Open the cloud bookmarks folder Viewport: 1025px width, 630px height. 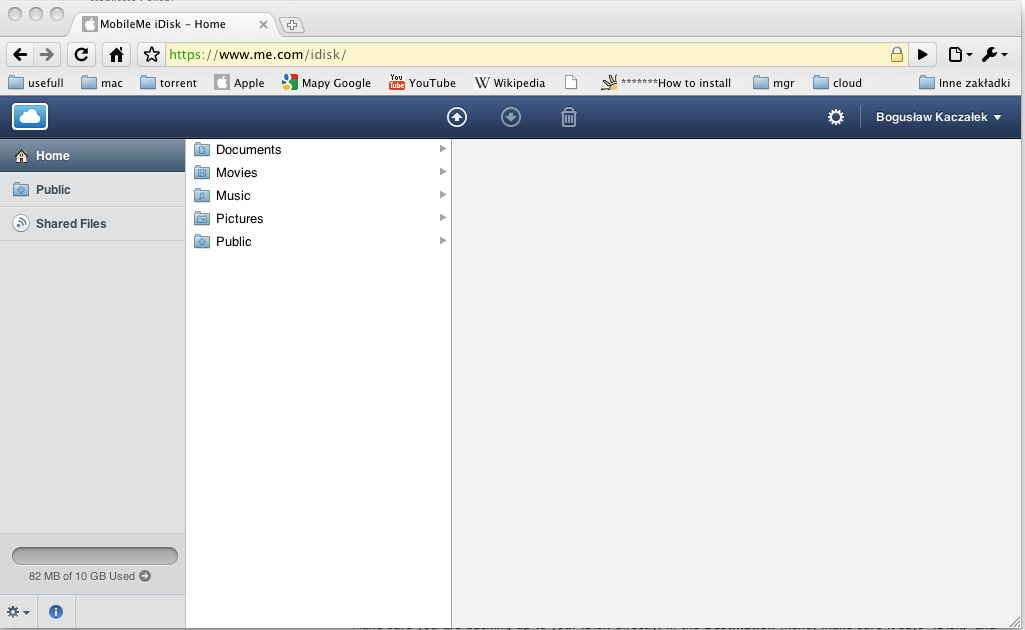point(838,83)
